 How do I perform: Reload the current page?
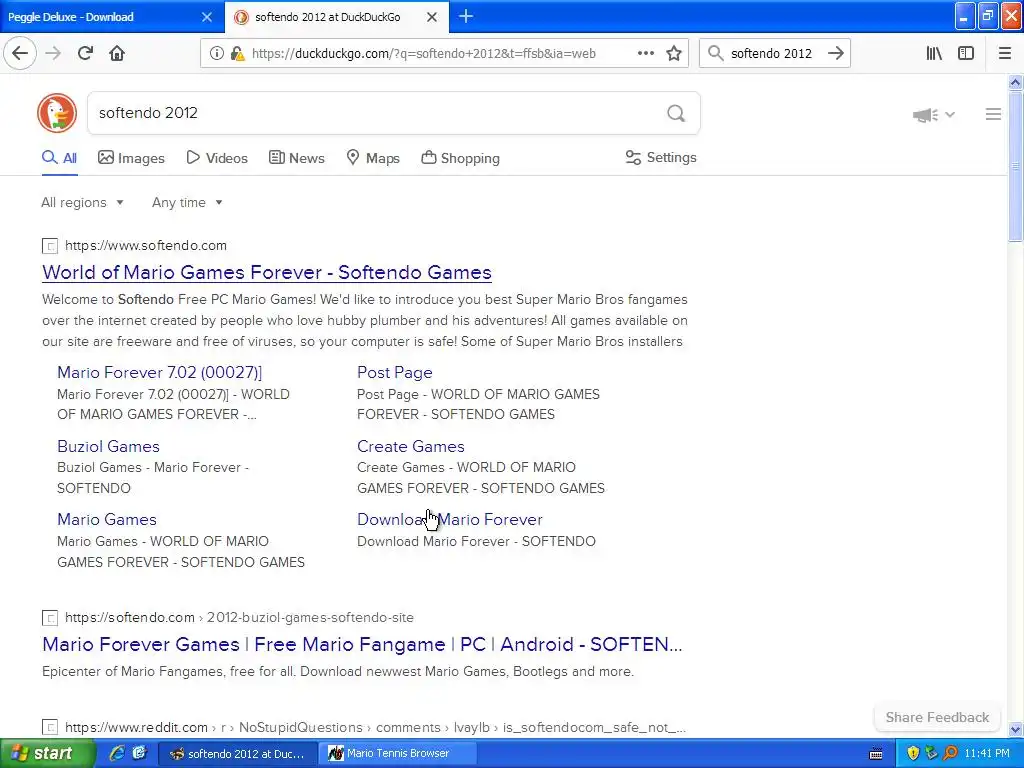coord(85,53)
